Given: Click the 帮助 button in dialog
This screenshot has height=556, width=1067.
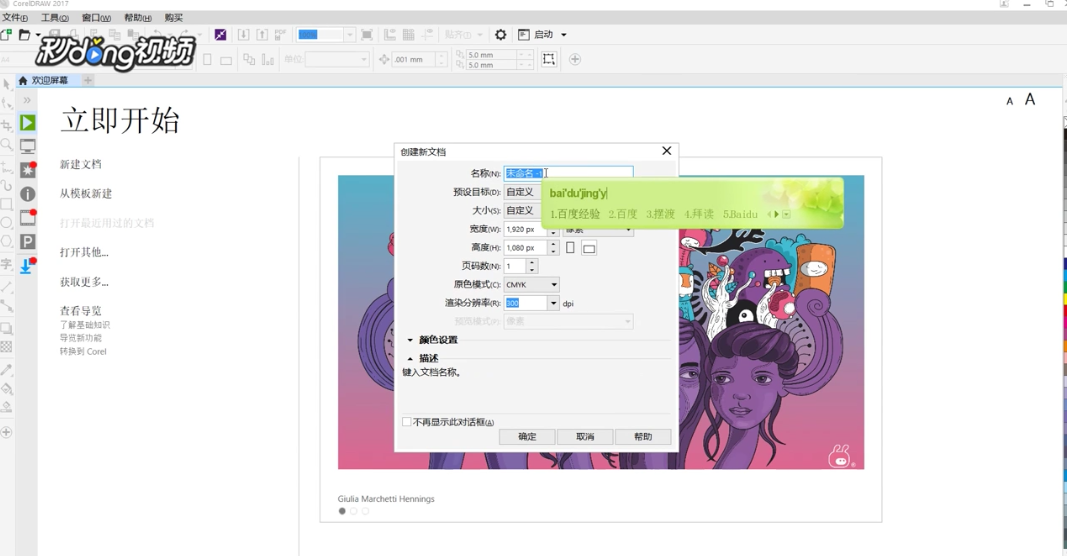Looking at the screenshot, I should pyautogui.click(x=643, y=437).
